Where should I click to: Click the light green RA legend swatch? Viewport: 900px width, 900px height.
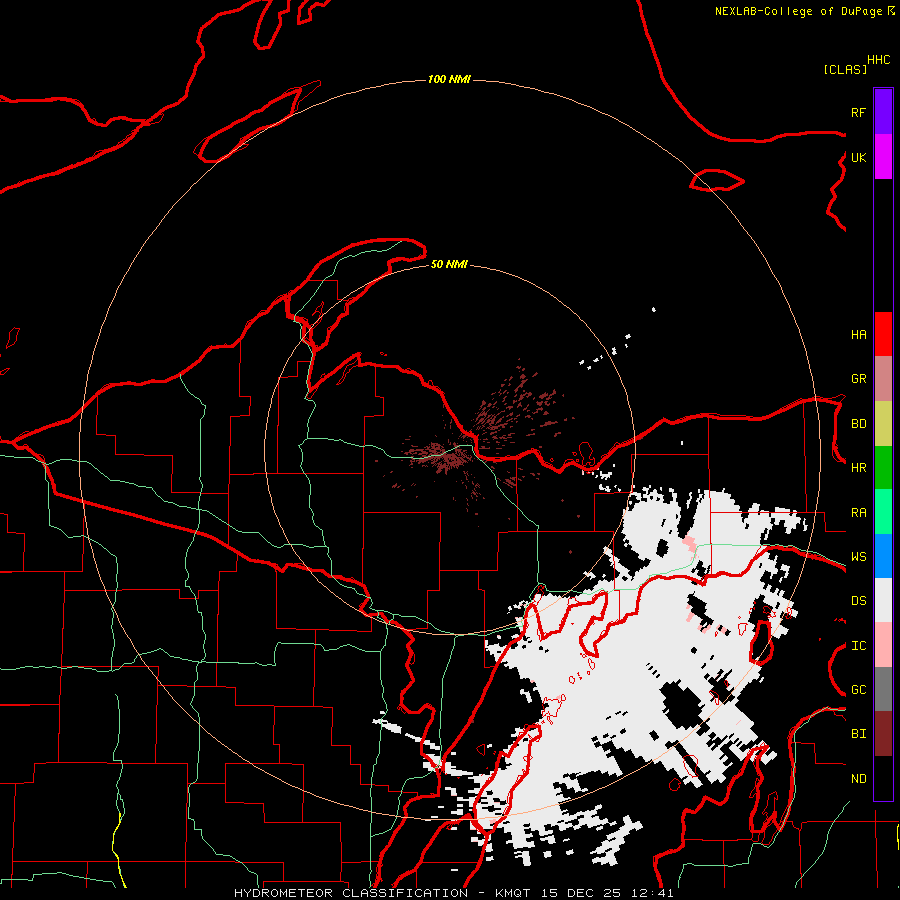coord(883,512)
